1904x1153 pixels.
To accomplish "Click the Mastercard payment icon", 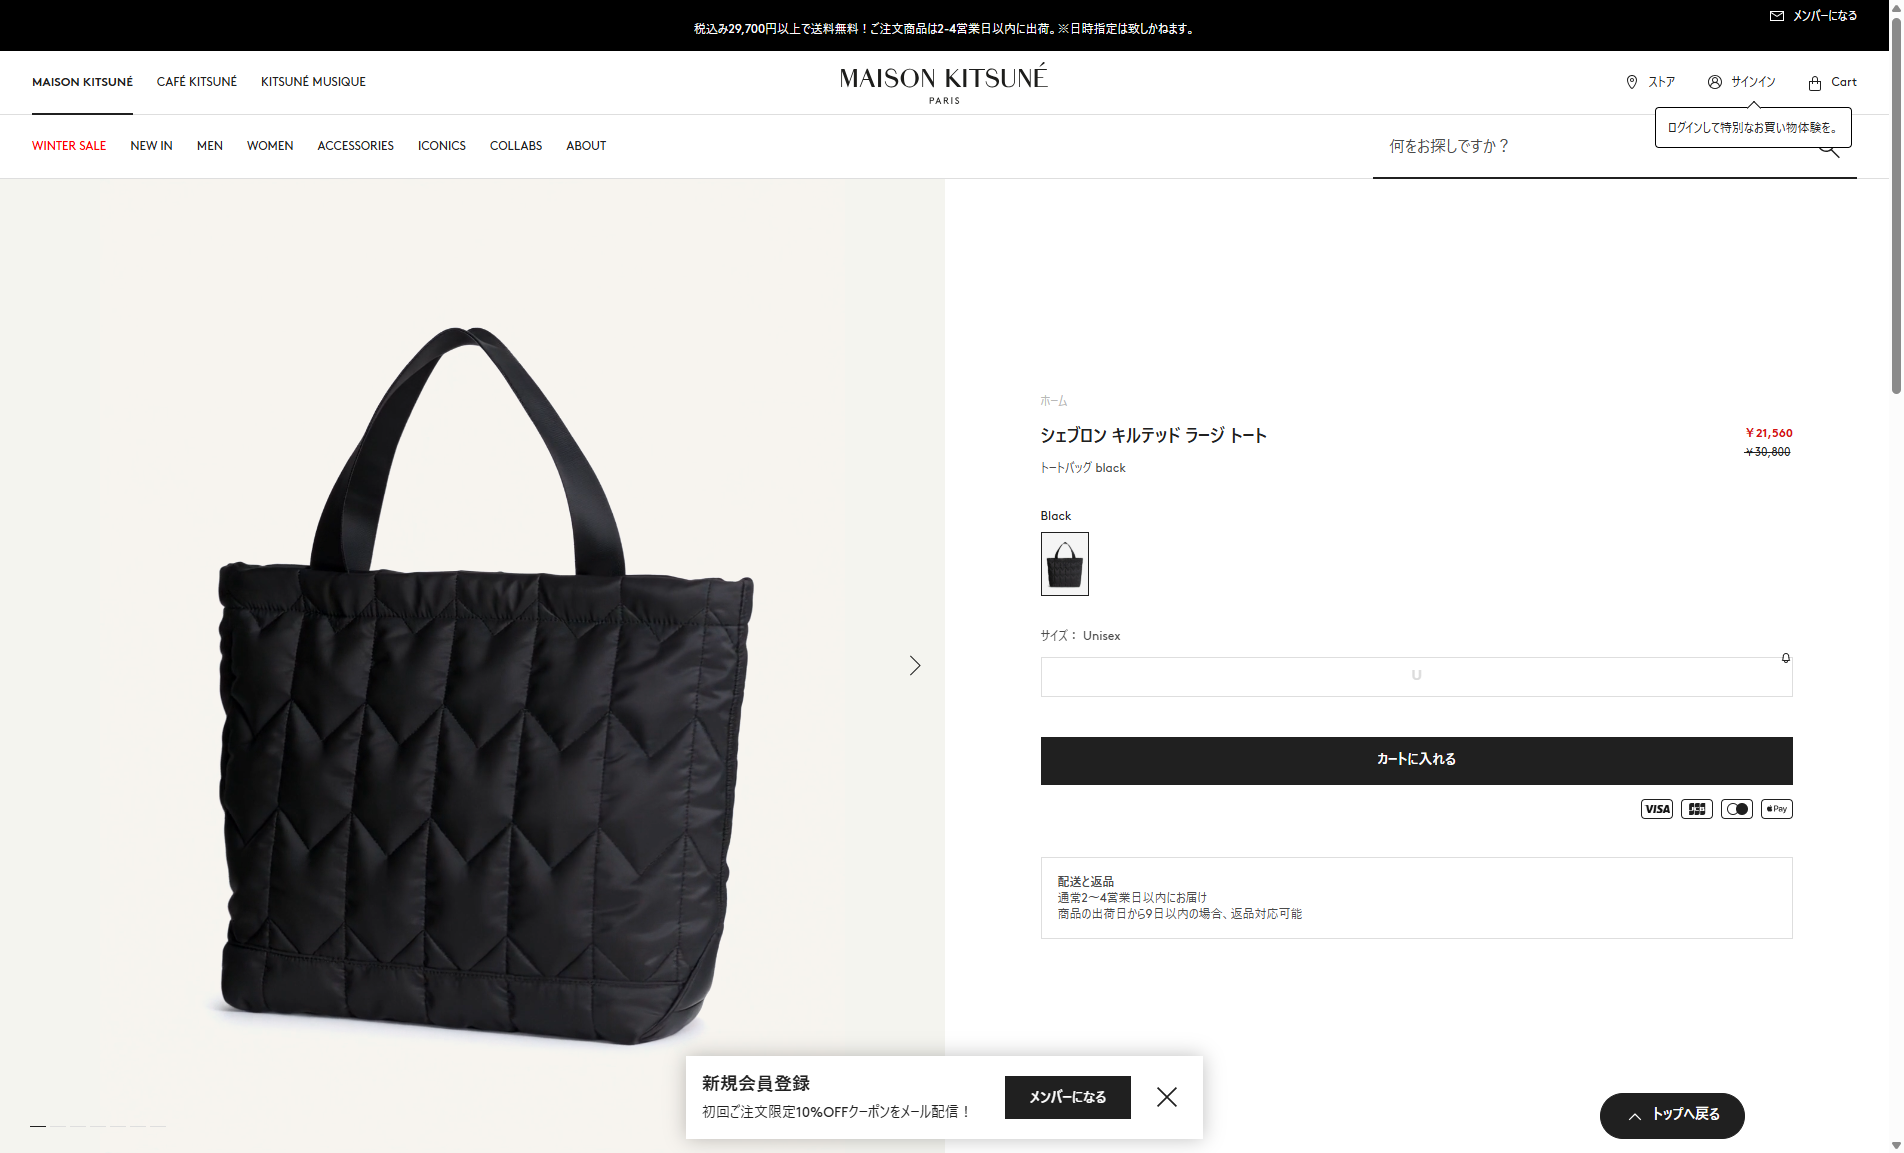I will [x=1737, y=809].
